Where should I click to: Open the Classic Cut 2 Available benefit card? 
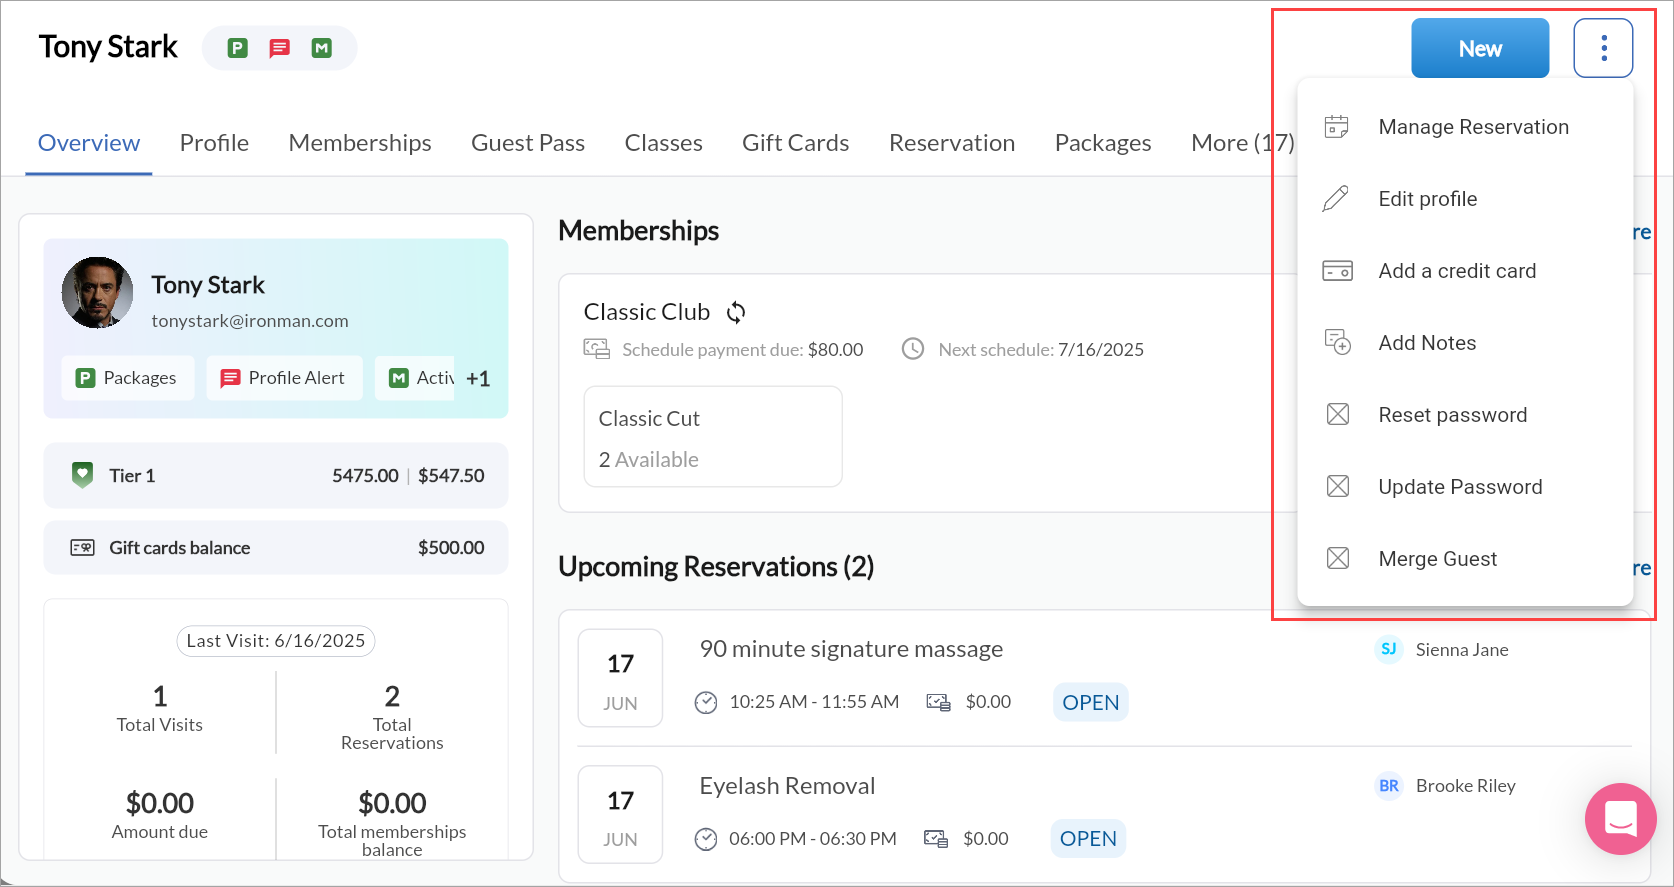coord(713,437)
